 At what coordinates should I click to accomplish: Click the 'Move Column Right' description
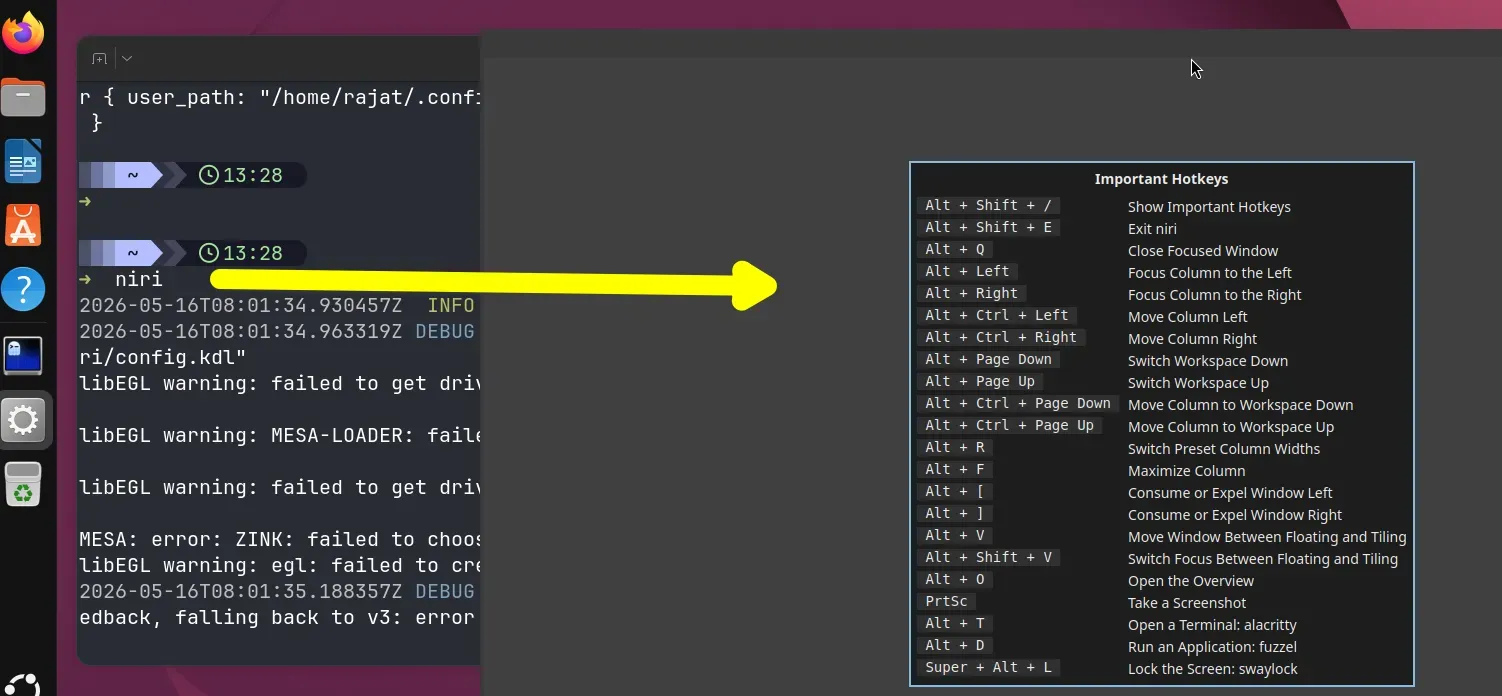(x=1193, y=339)
